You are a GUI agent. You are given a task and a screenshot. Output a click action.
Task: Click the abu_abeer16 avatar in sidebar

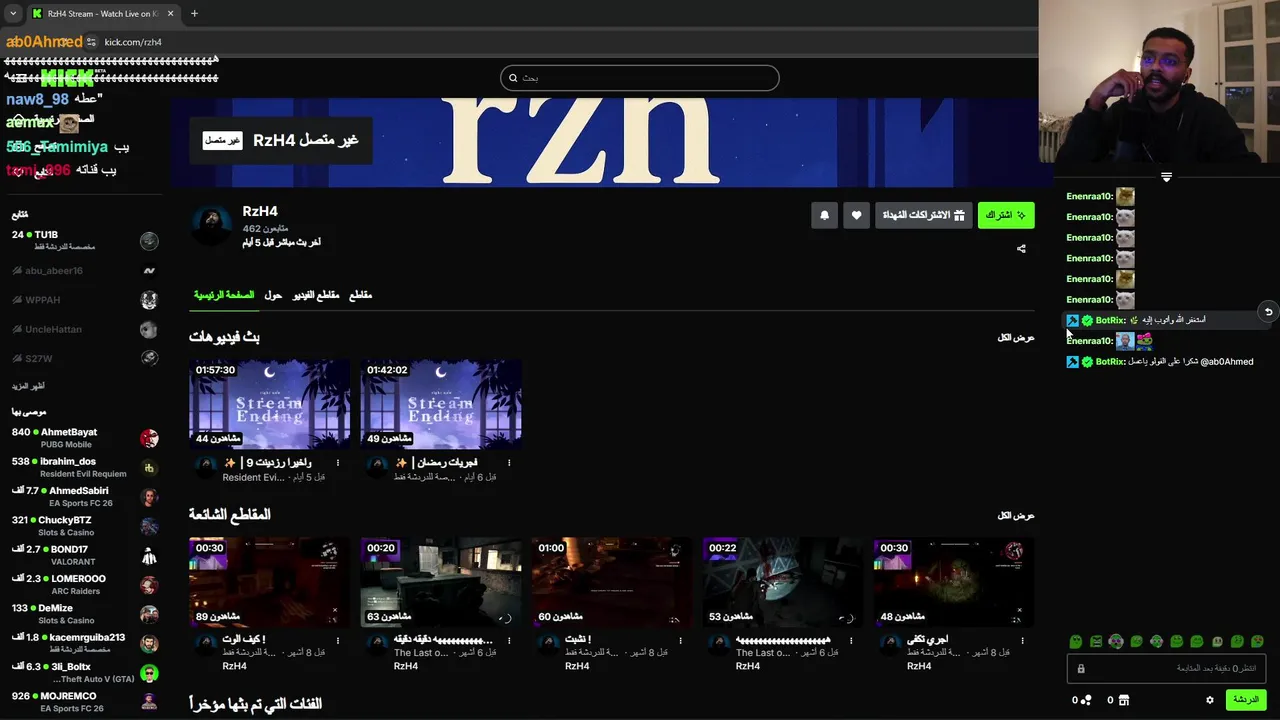tap(149, 271)
